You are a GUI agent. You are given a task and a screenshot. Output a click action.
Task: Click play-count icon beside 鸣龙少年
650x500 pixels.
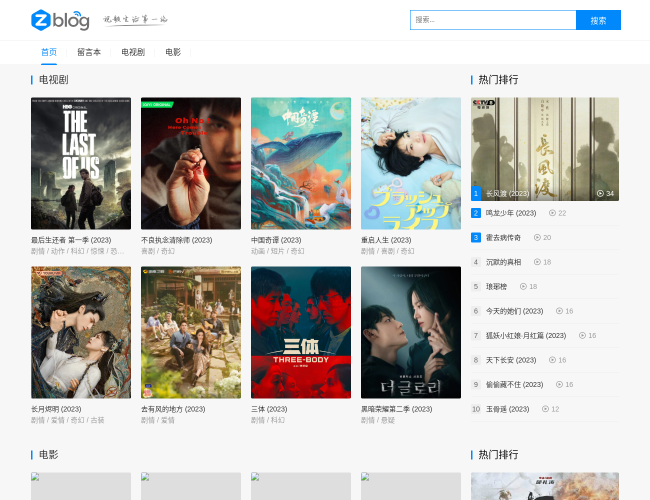coord(552,213)
